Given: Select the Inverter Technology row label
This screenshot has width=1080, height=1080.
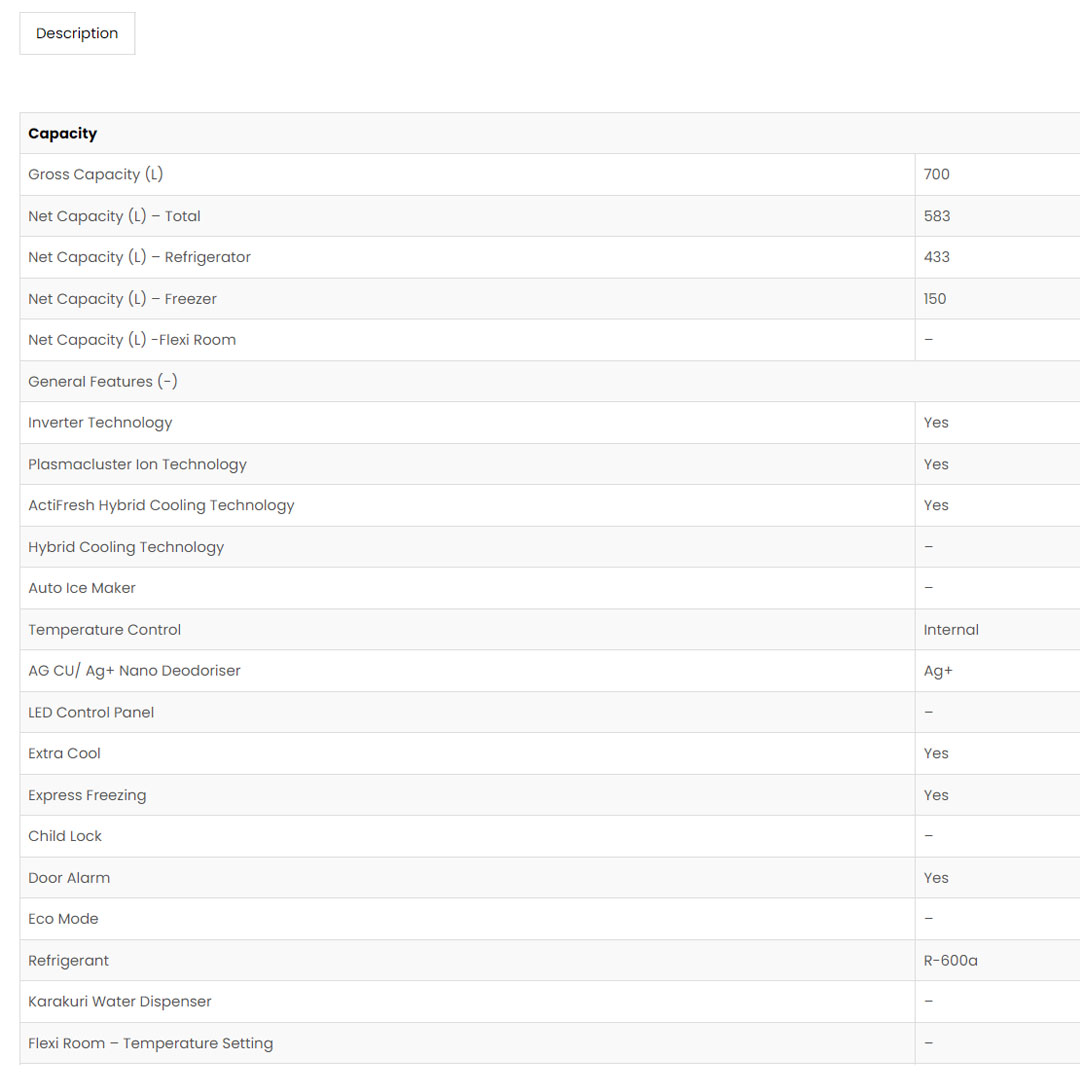Looking at the screenshot, I should point(100,422).
